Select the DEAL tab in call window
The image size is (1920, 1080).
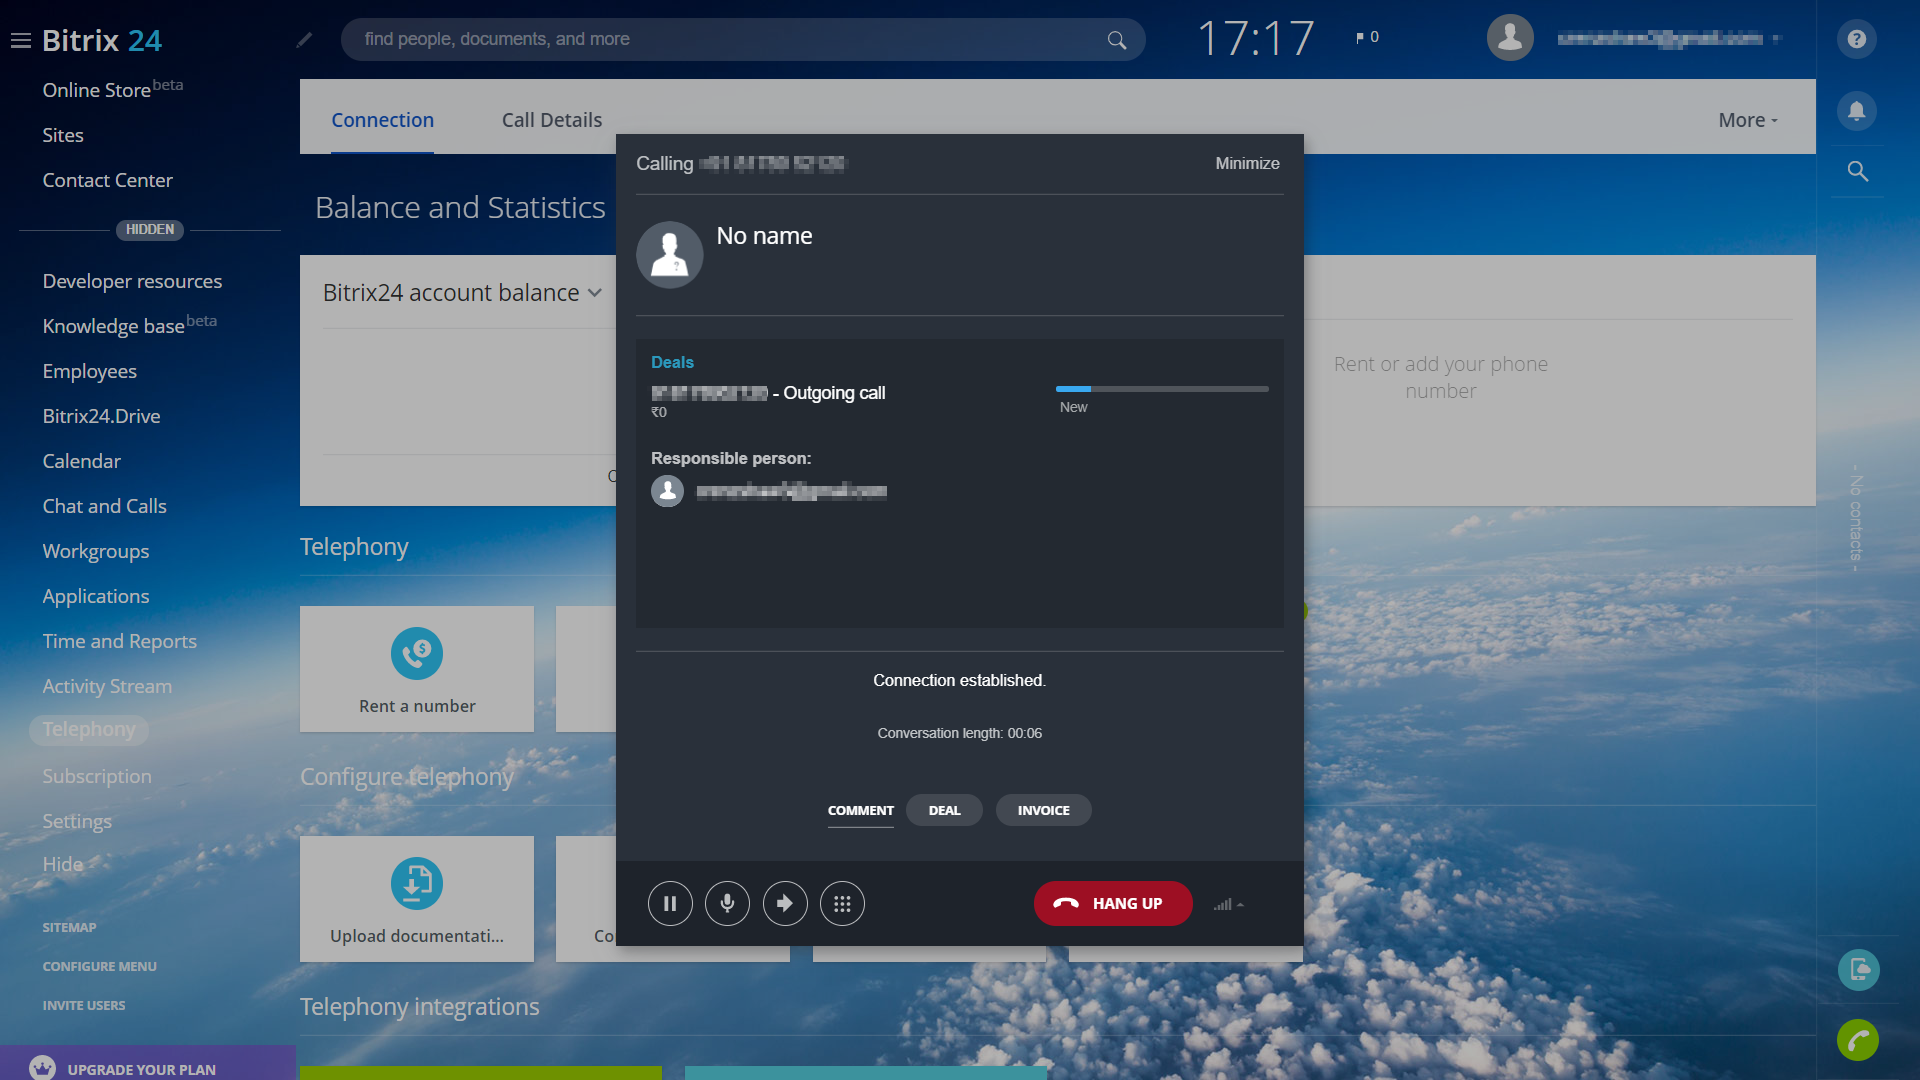tap(944, 811)
